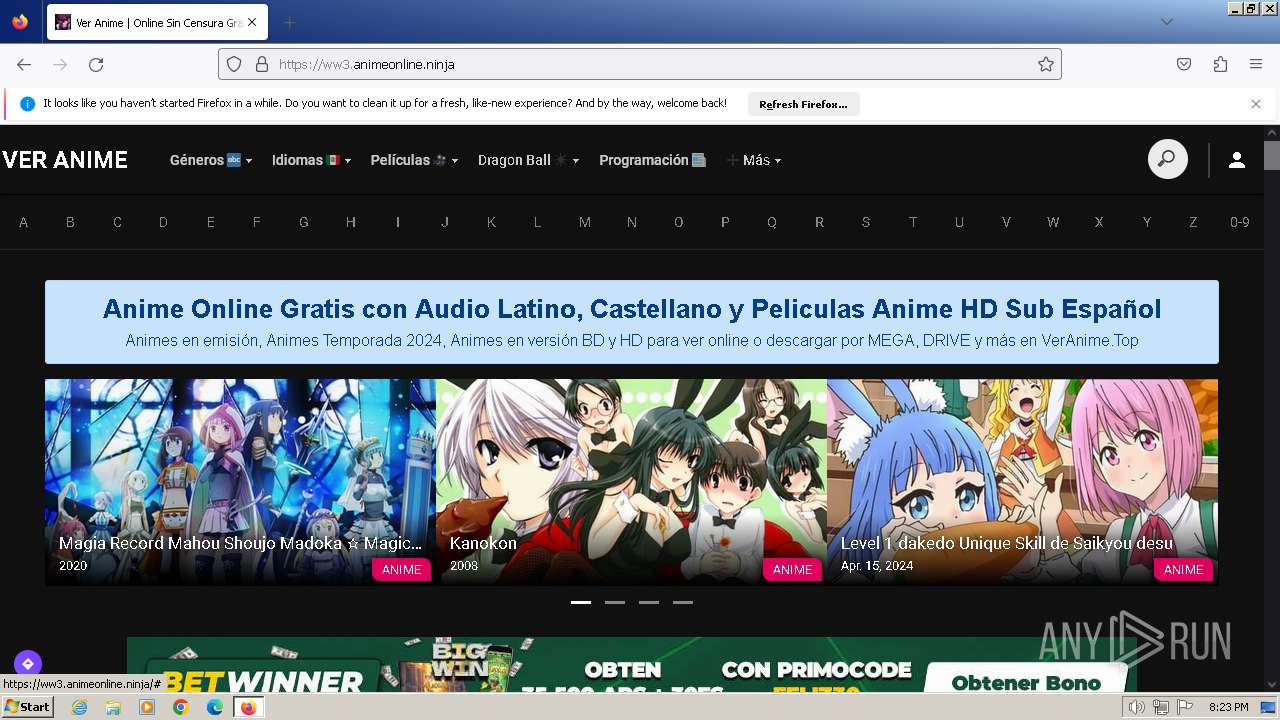
Task: Expand the Películas dropdown menu
Action: tap(414, 160)
